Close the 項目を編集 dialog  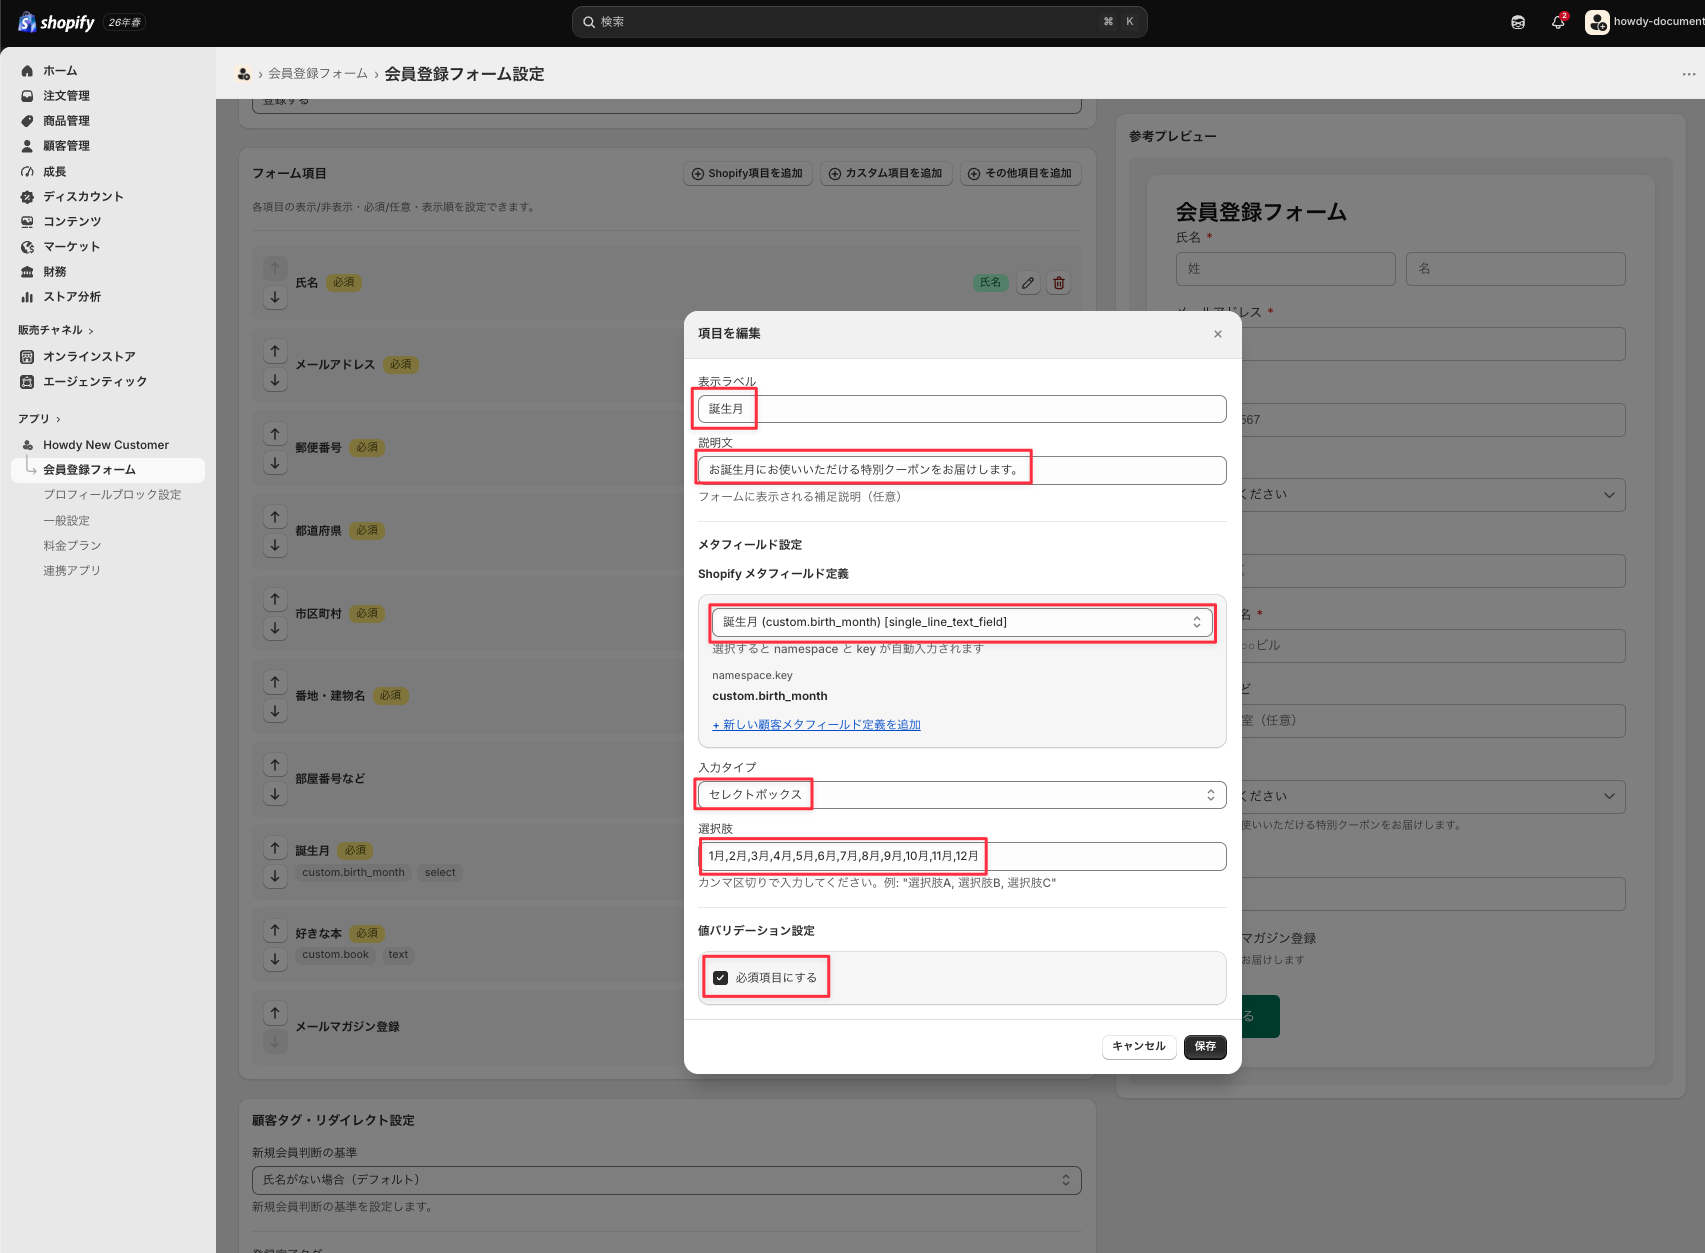pos(1218,334)
